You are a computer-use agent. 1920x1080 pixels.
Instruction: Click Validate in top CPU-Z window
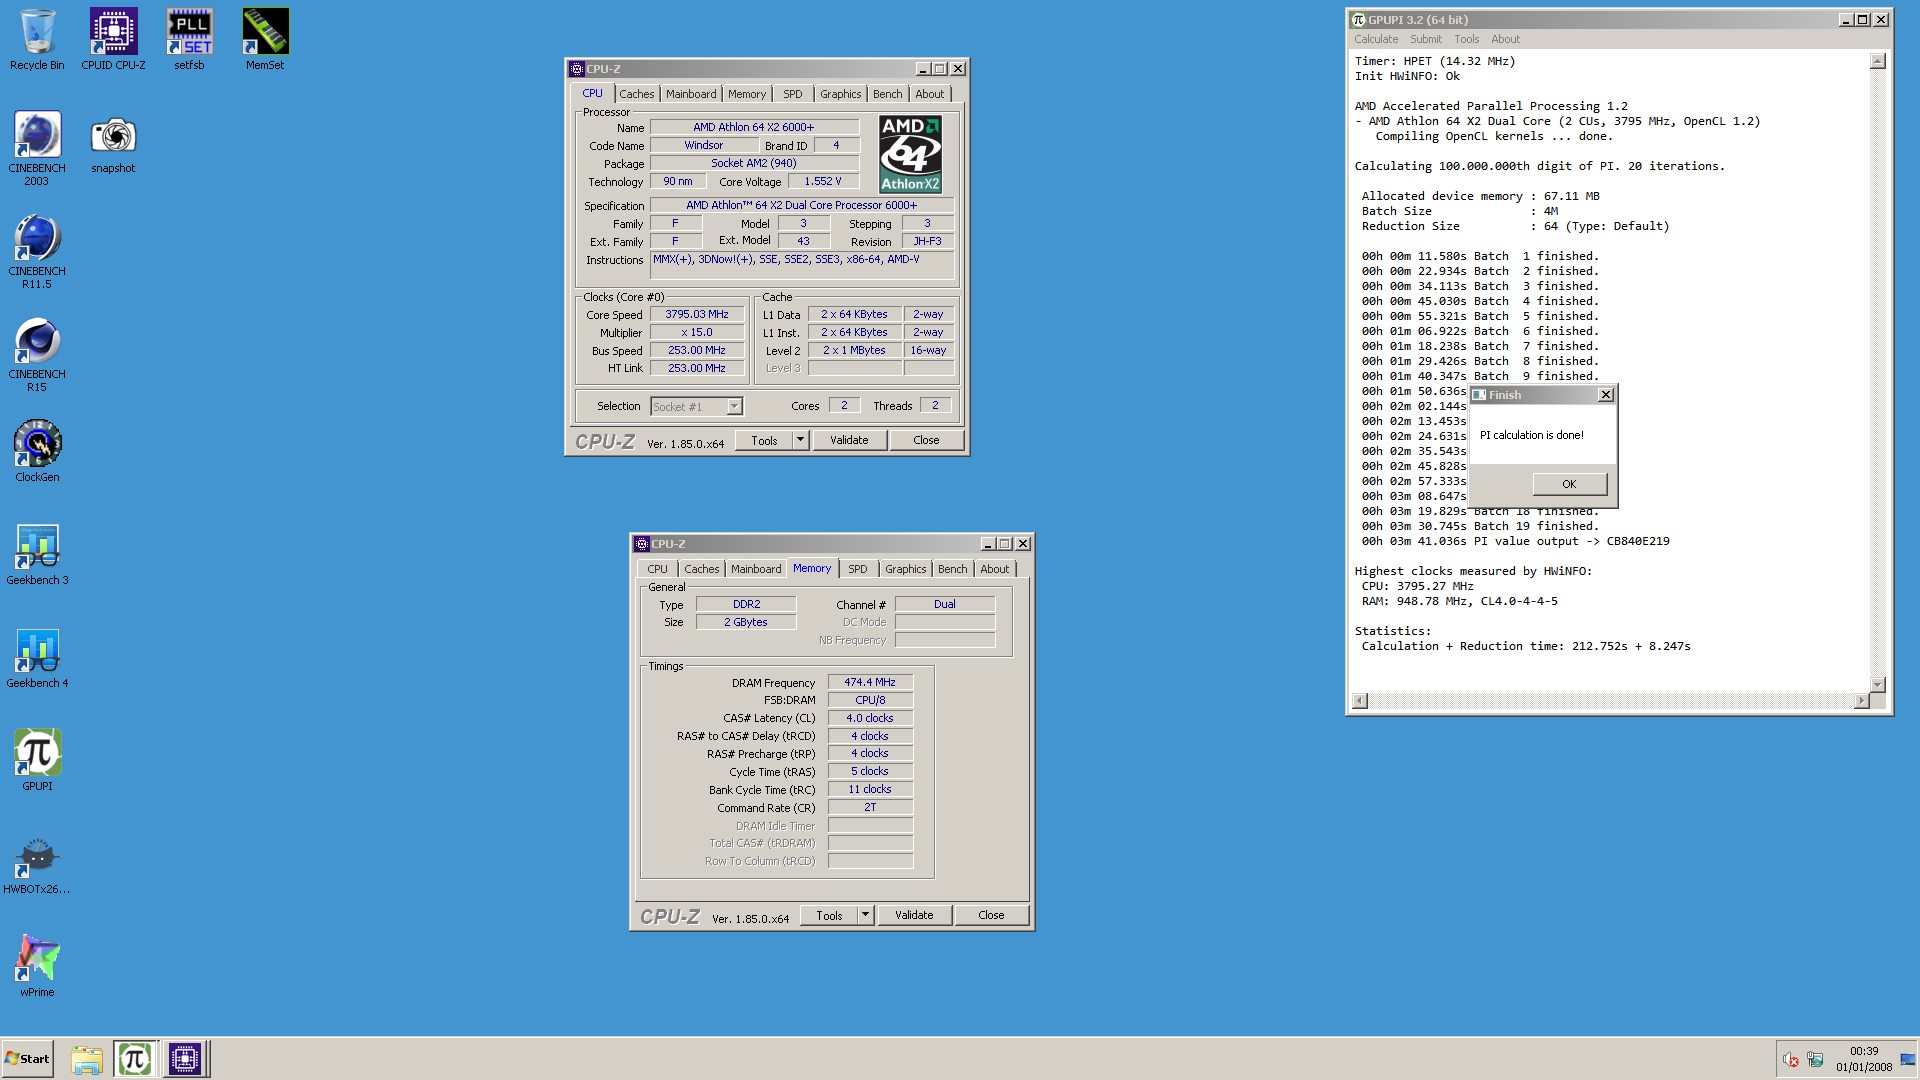click(x=849, y=440)
